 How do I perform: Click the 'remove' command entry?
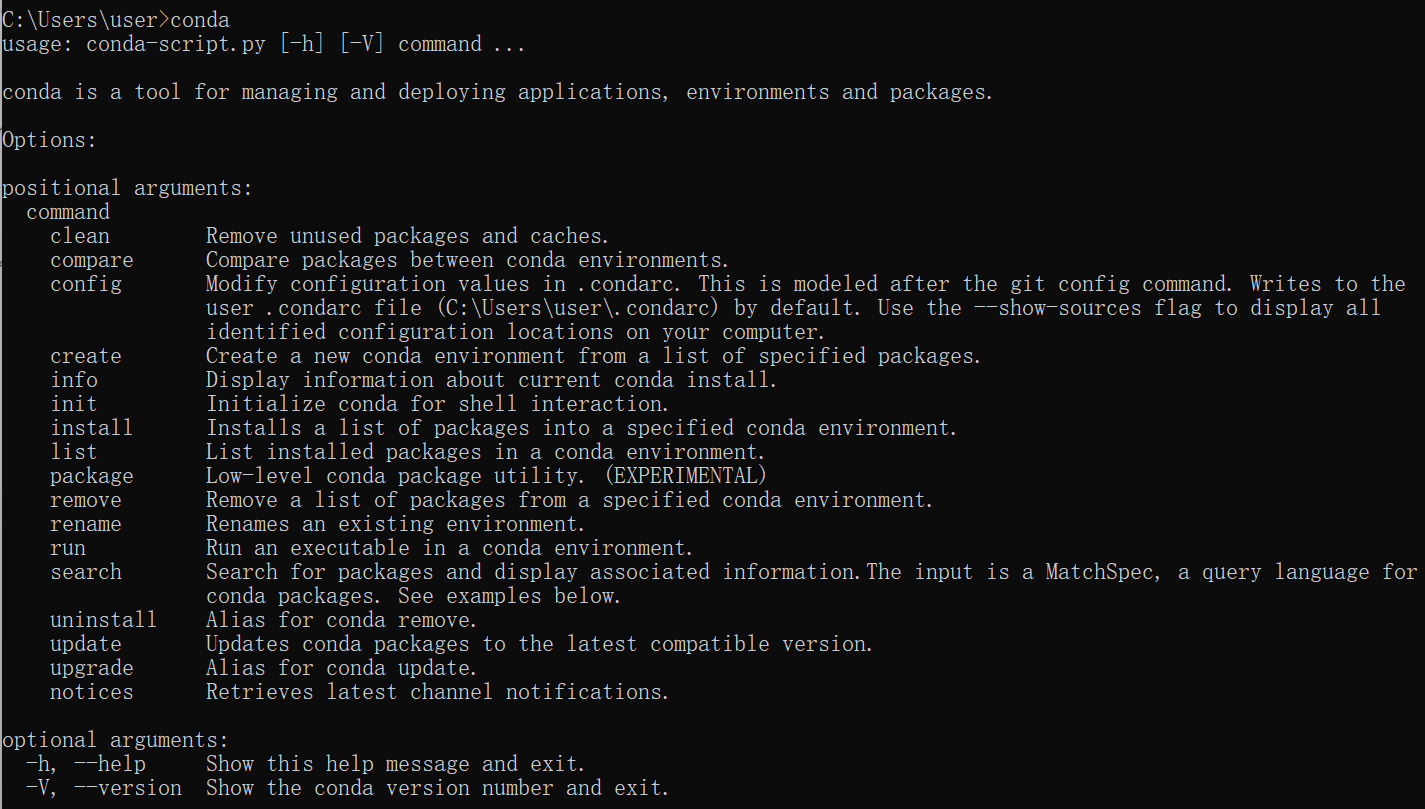86,500
